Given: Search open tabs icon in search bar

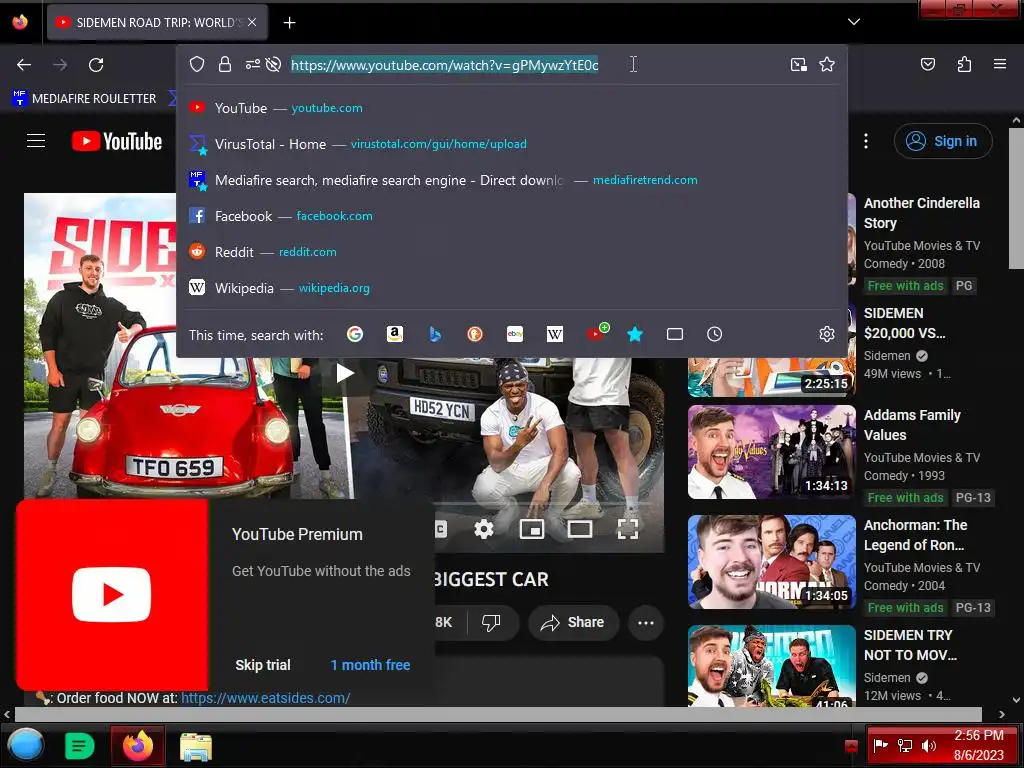Looking at the screenshot, I should (x=675, y=334).
